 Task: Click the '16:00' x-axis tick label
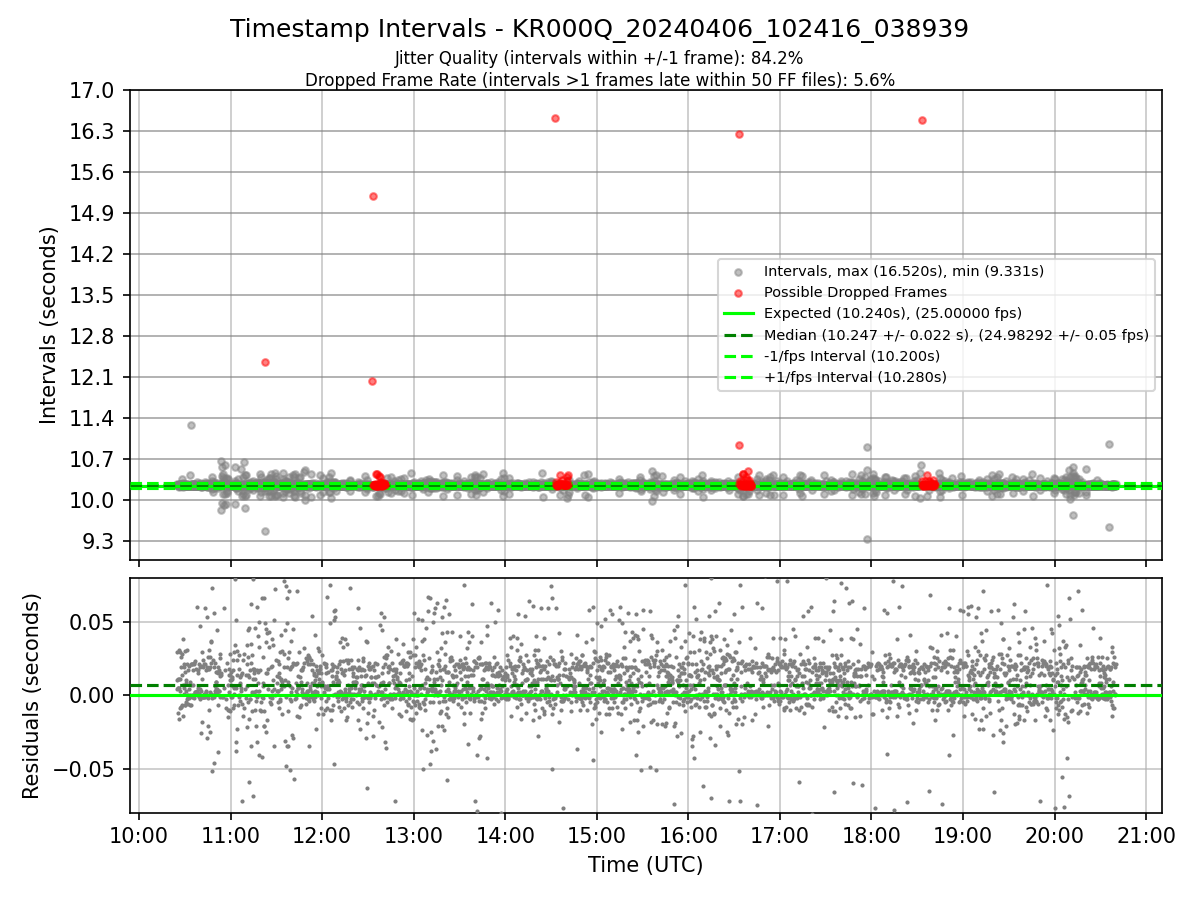pyautogui.click(x=687, y=836)
